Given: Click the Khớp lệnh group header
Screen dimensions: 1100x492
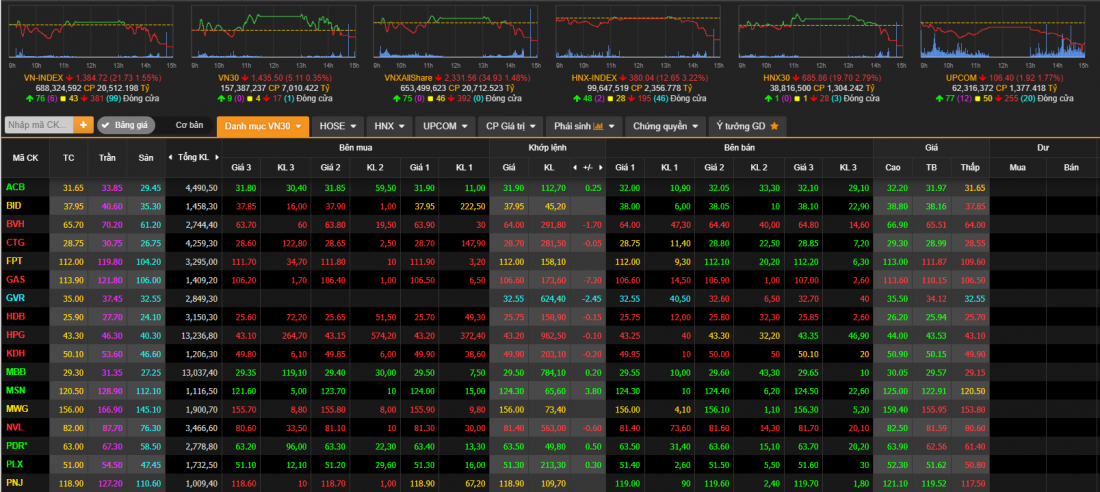Looking at the screenshot, I should pyautogui.click(x=547, y=148).
